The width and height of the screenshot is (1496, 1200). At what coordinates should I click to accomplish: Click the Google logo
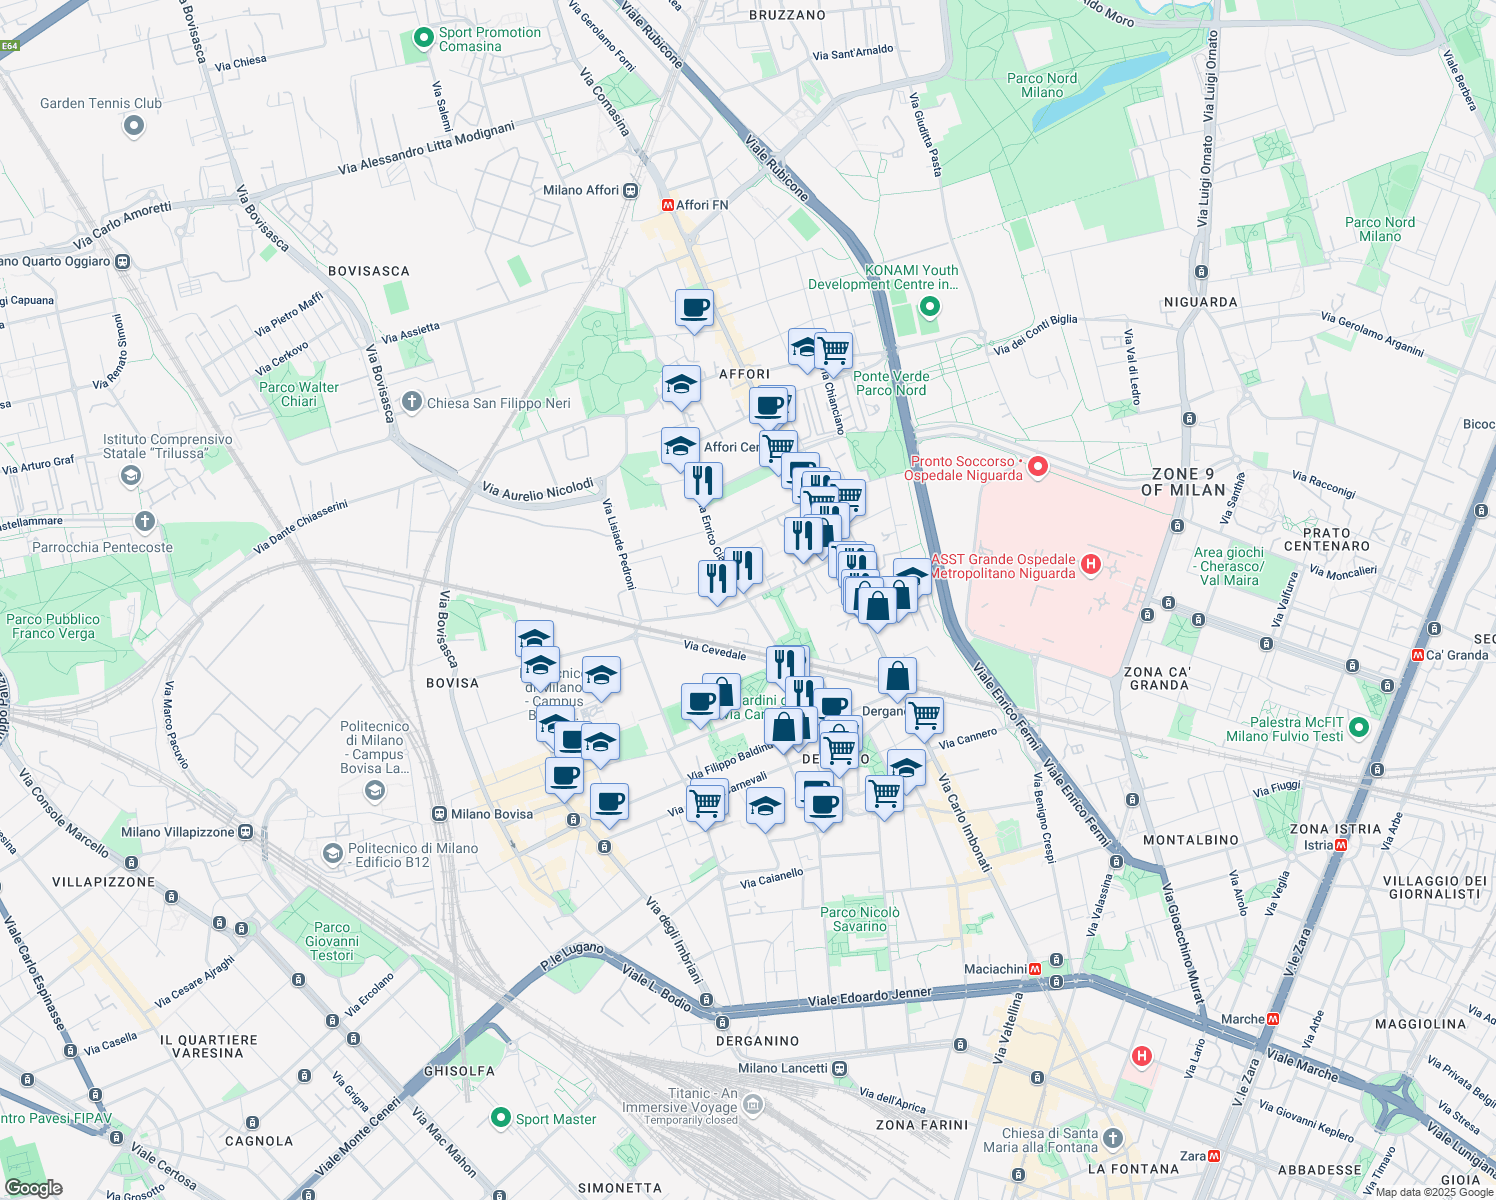[x=33, y=1188]
